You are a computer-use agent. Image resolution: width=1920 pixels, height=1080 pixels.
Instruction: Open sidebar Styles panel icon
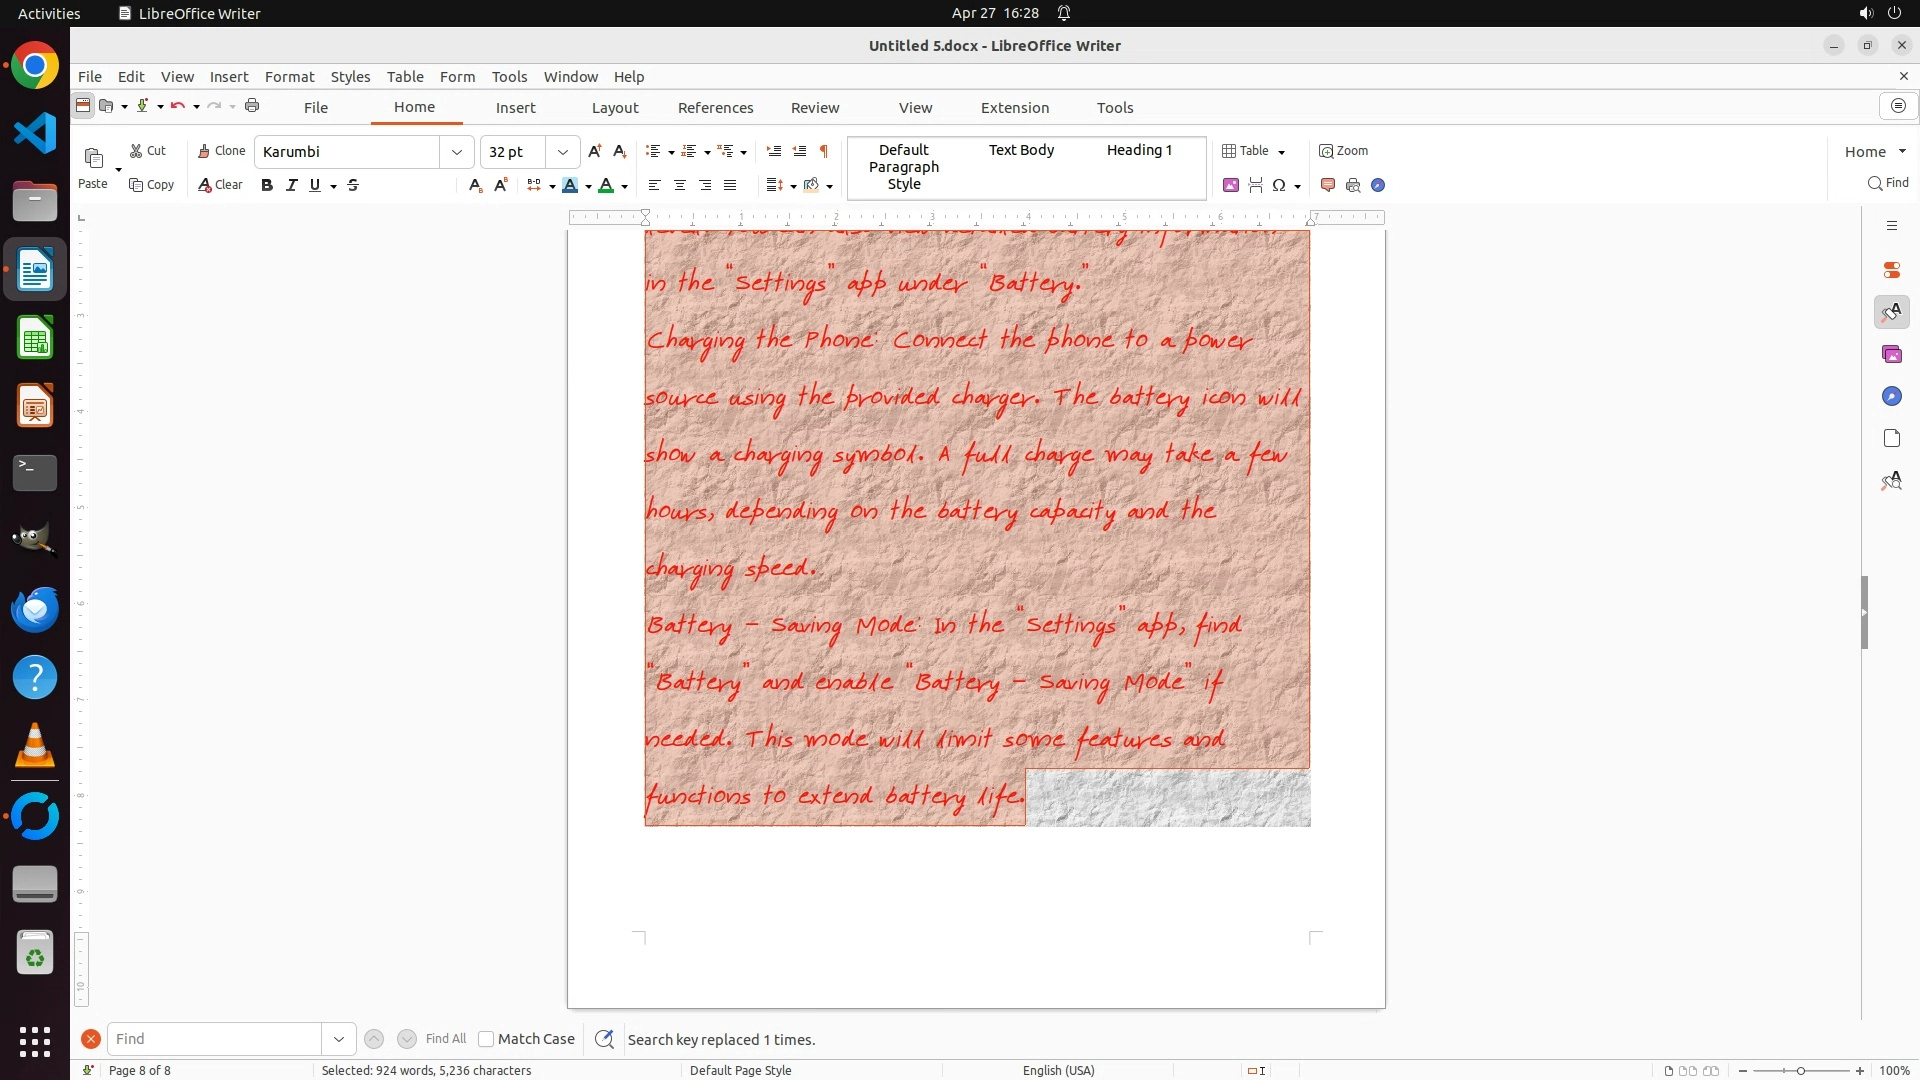(x=1891, y=313)
